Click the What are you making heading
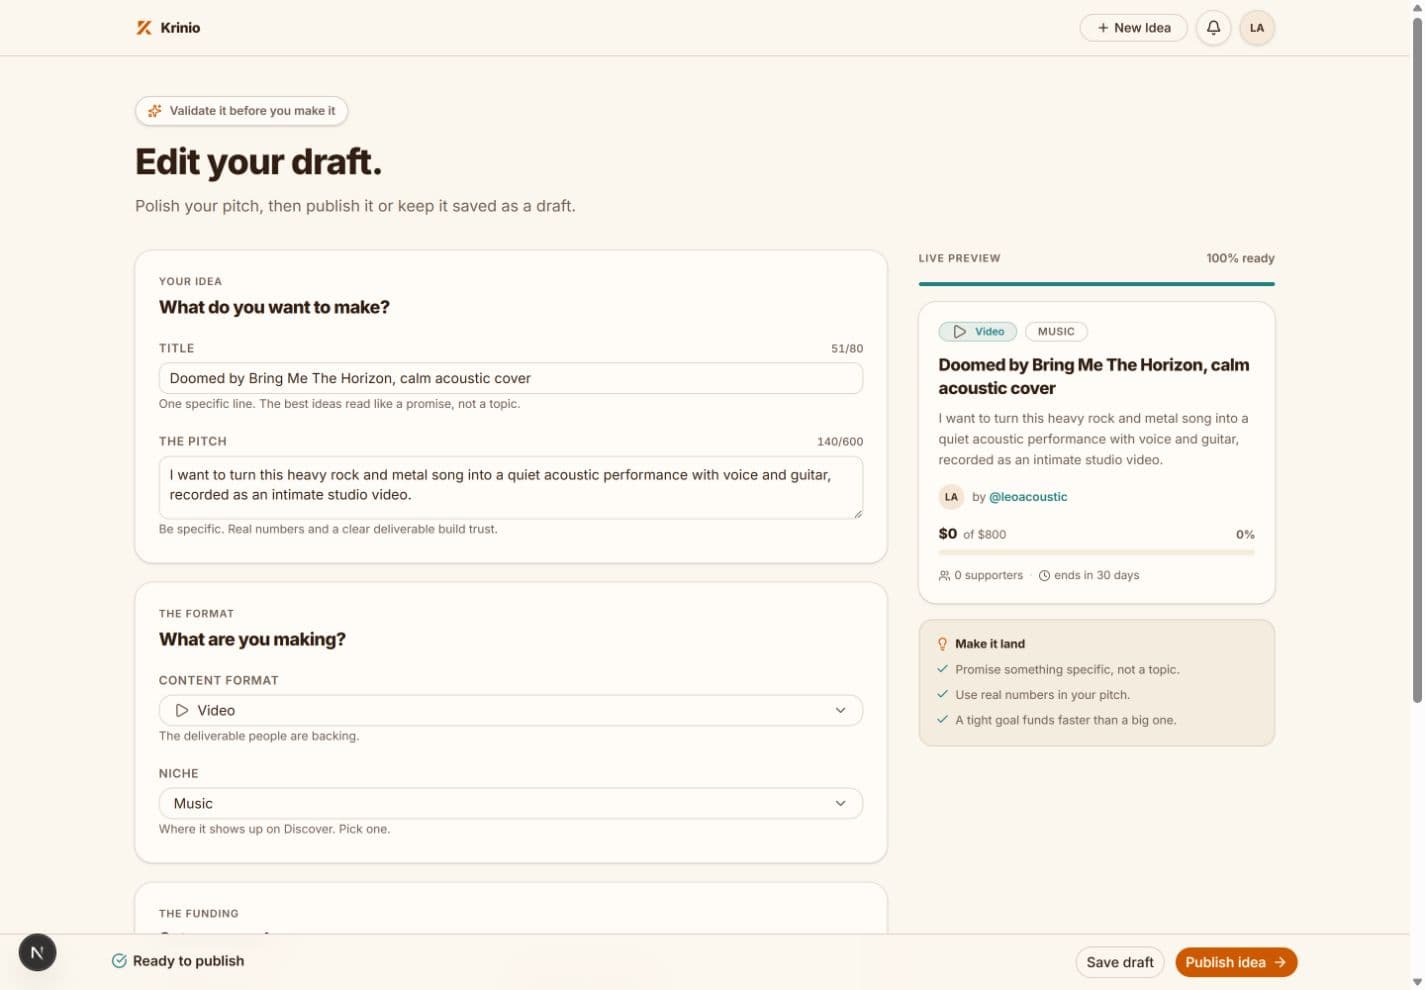The image size is (1425, 990). tap(252, 640)
